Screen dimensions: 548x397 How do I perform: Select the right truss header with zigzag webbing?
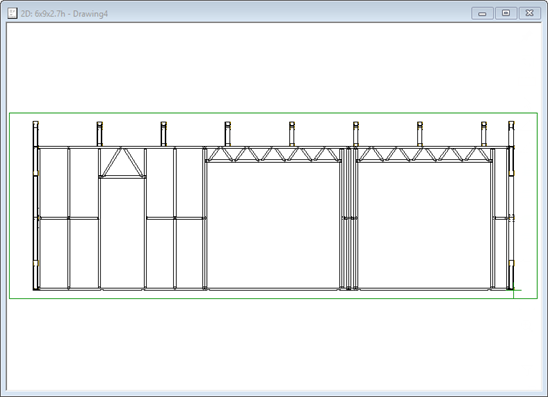(424, 154)
